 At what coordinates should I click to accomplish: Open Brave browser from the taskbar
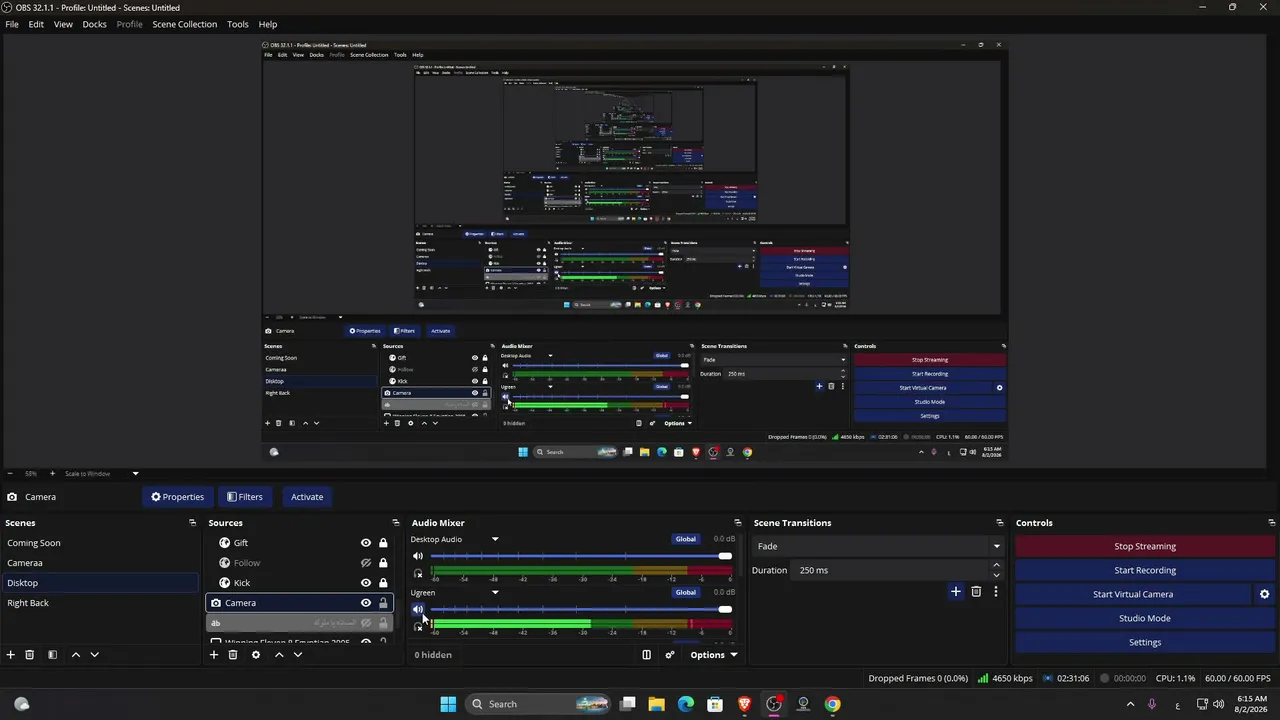click(x=744, y=704)
